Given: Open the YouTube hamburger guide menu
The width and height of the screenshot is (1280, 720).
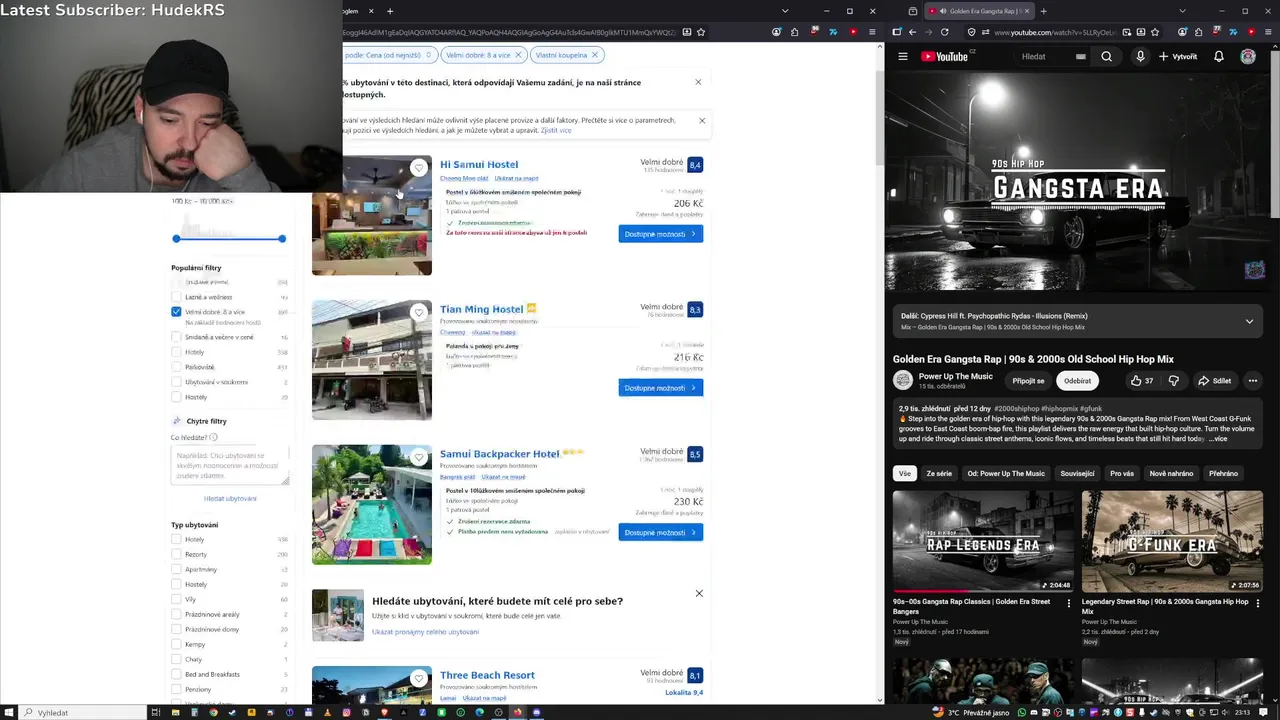Looking at the screenshot, I should click(903, 57).
